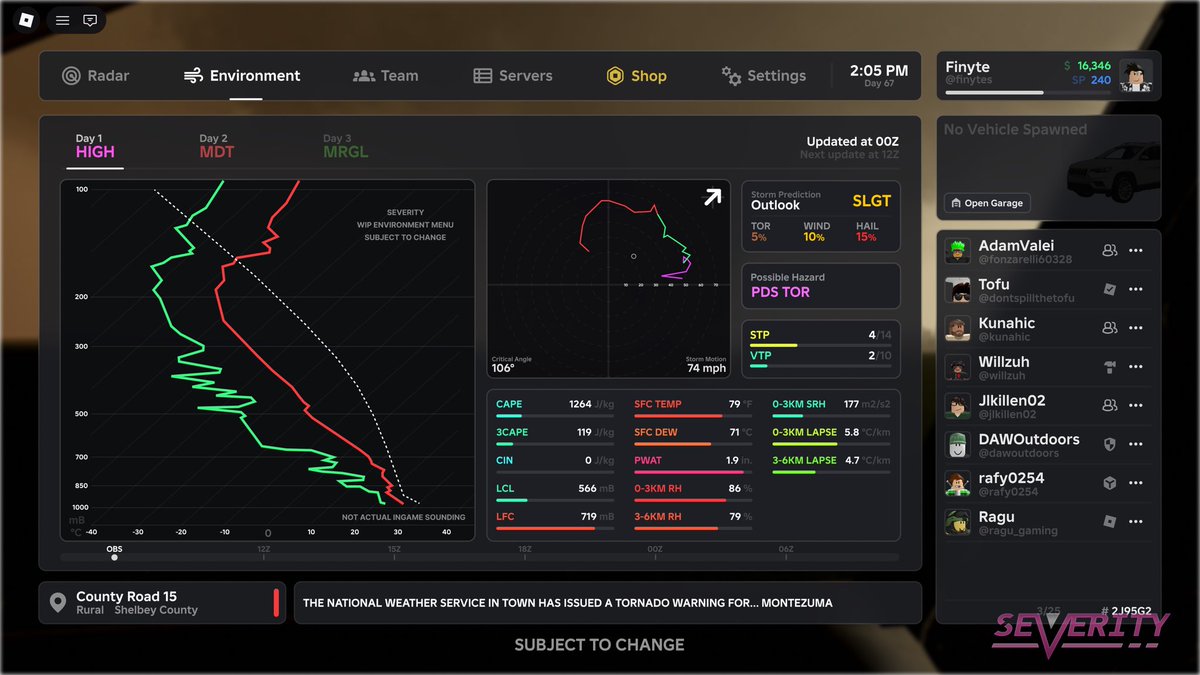Open the chat bubble icon
Viewport: 1200px width, 675px height.
click(x=90, y=20)
